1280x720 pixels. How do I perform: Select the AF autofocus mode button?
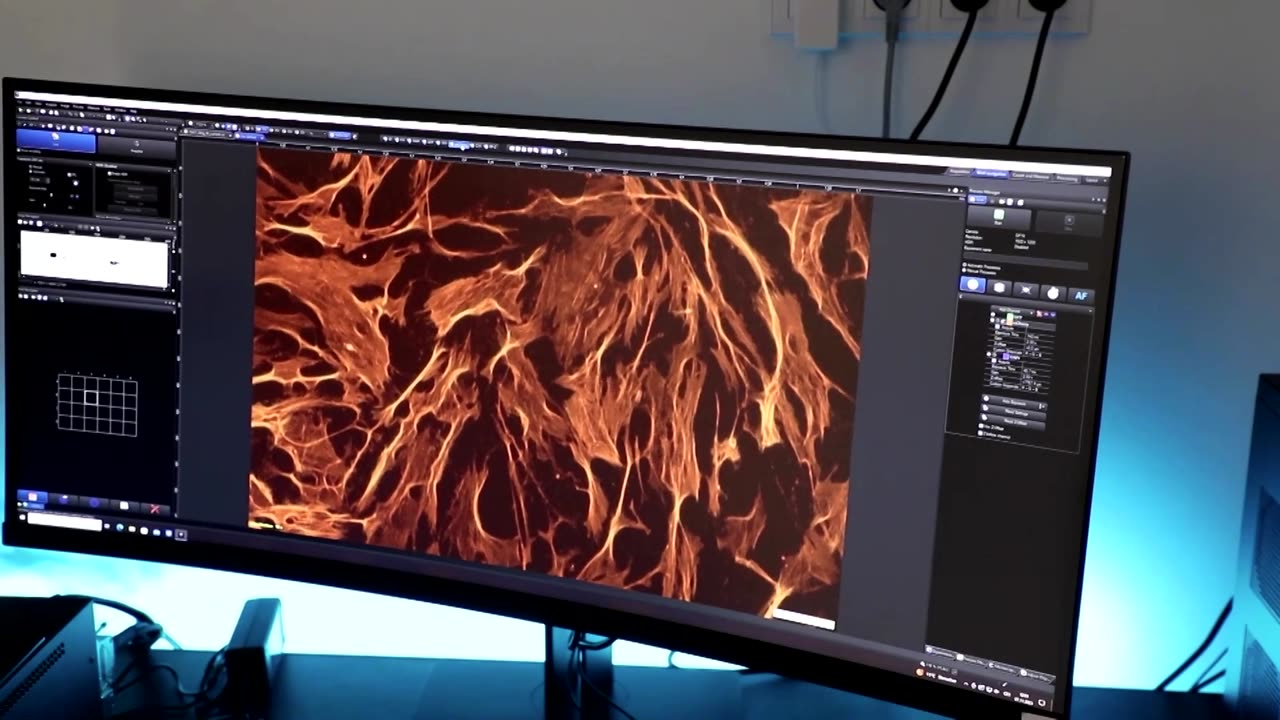click(1081, 296)
